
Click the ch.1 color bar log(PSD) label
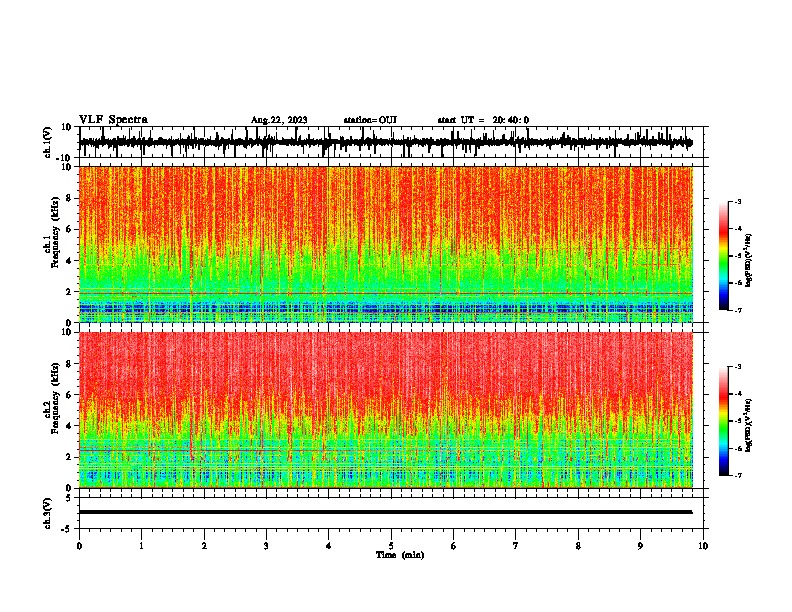coord(748,260)
